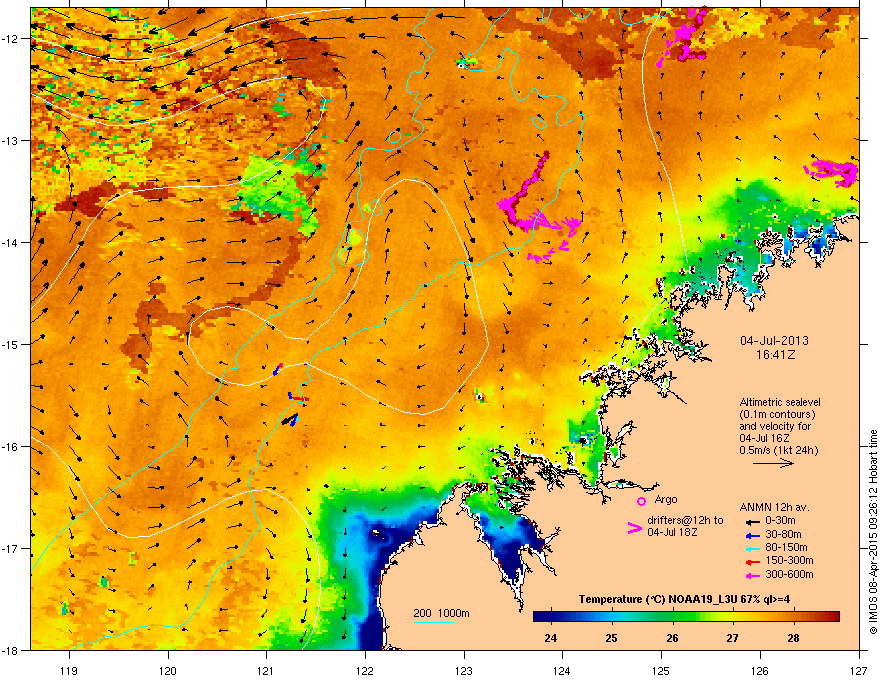This screenshot has width=880, height=680.
Task: Click the '200 1000m' isobath label
Action: 441,613
